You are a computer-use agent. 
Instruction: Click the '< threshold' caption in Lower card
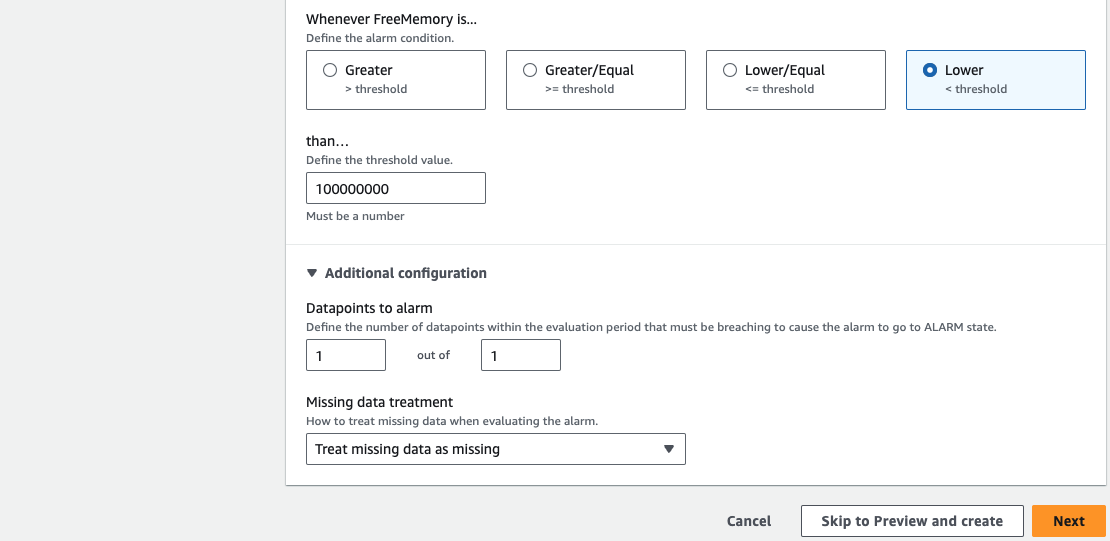pos(975,89)
